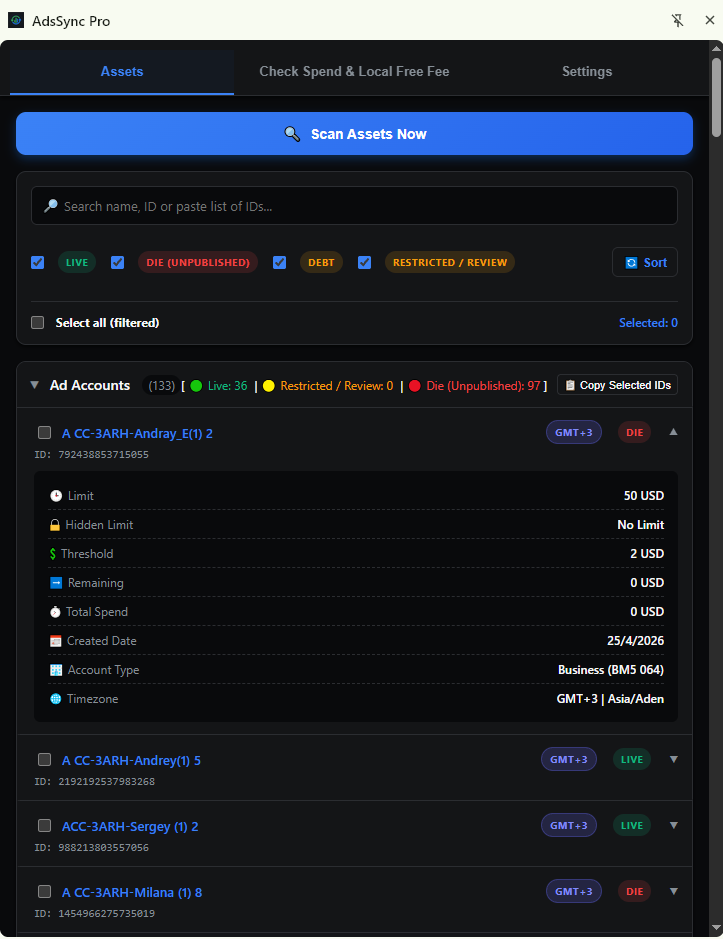Toggle the DEBT filter checkbox

click(x=279, y=262)
